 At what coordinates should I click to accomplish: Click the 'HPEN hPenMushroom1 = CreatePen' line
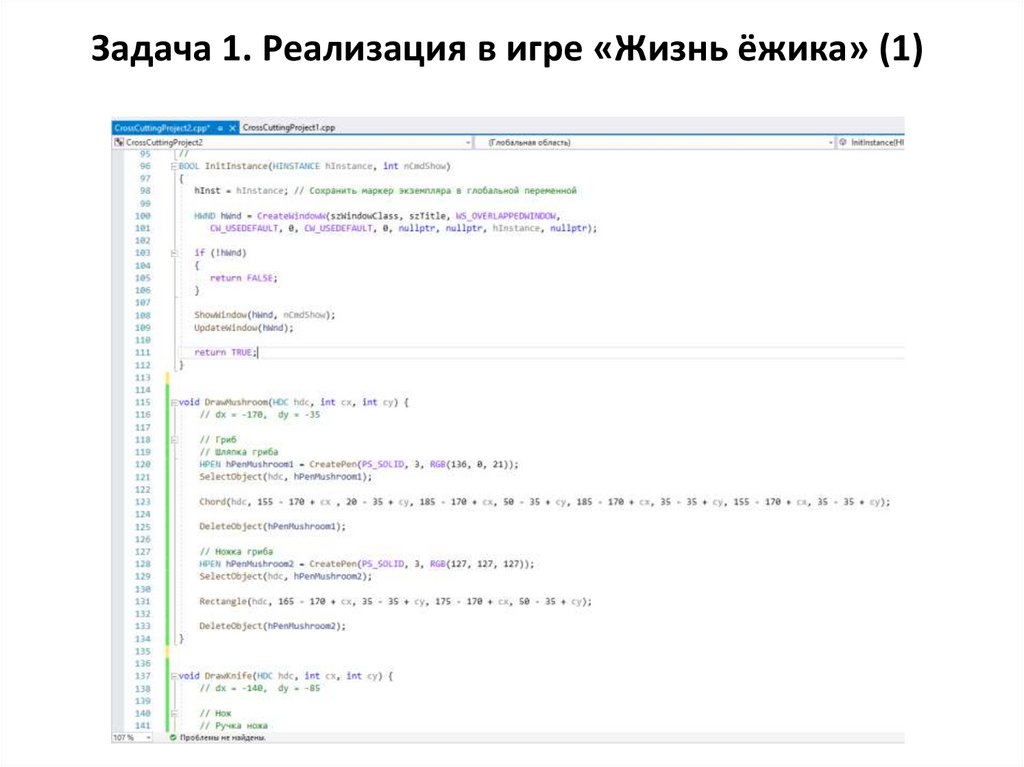359,465
